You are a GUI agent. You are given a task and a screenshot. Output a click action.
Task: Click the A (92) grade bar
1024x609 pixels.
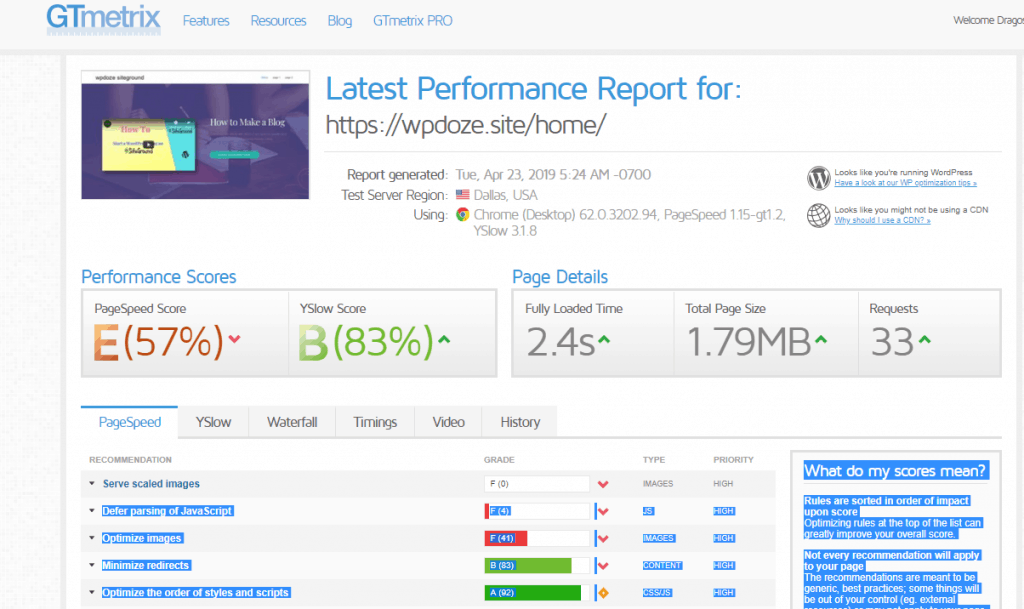537,593
